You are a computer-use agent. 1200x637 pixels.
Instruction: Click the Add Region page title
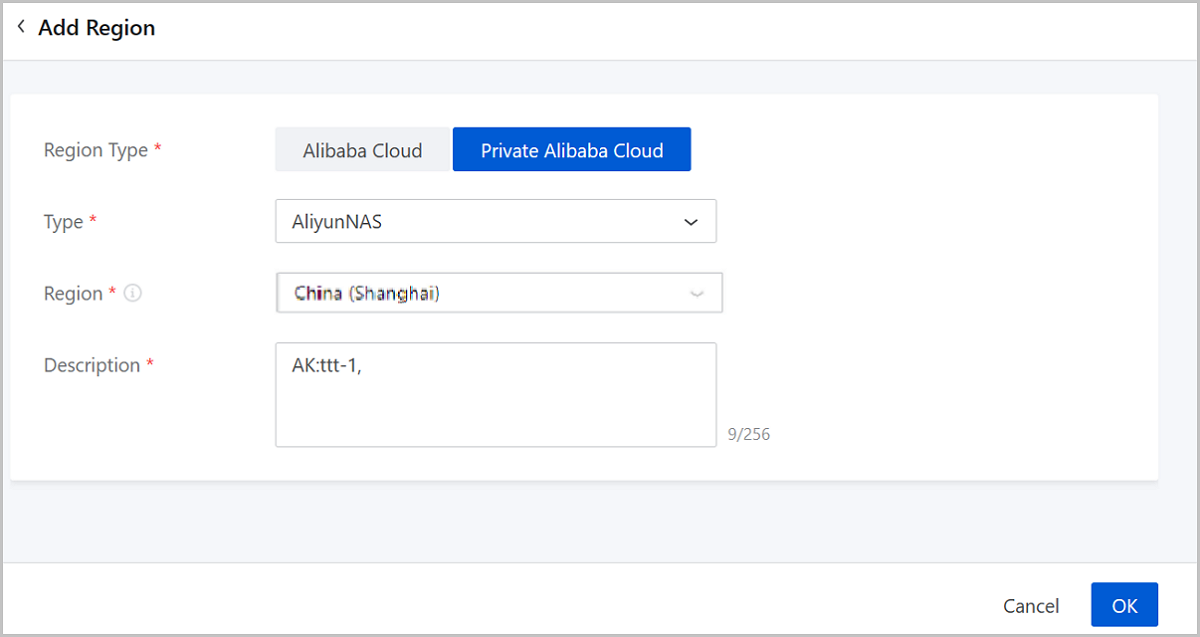[97, 28]
